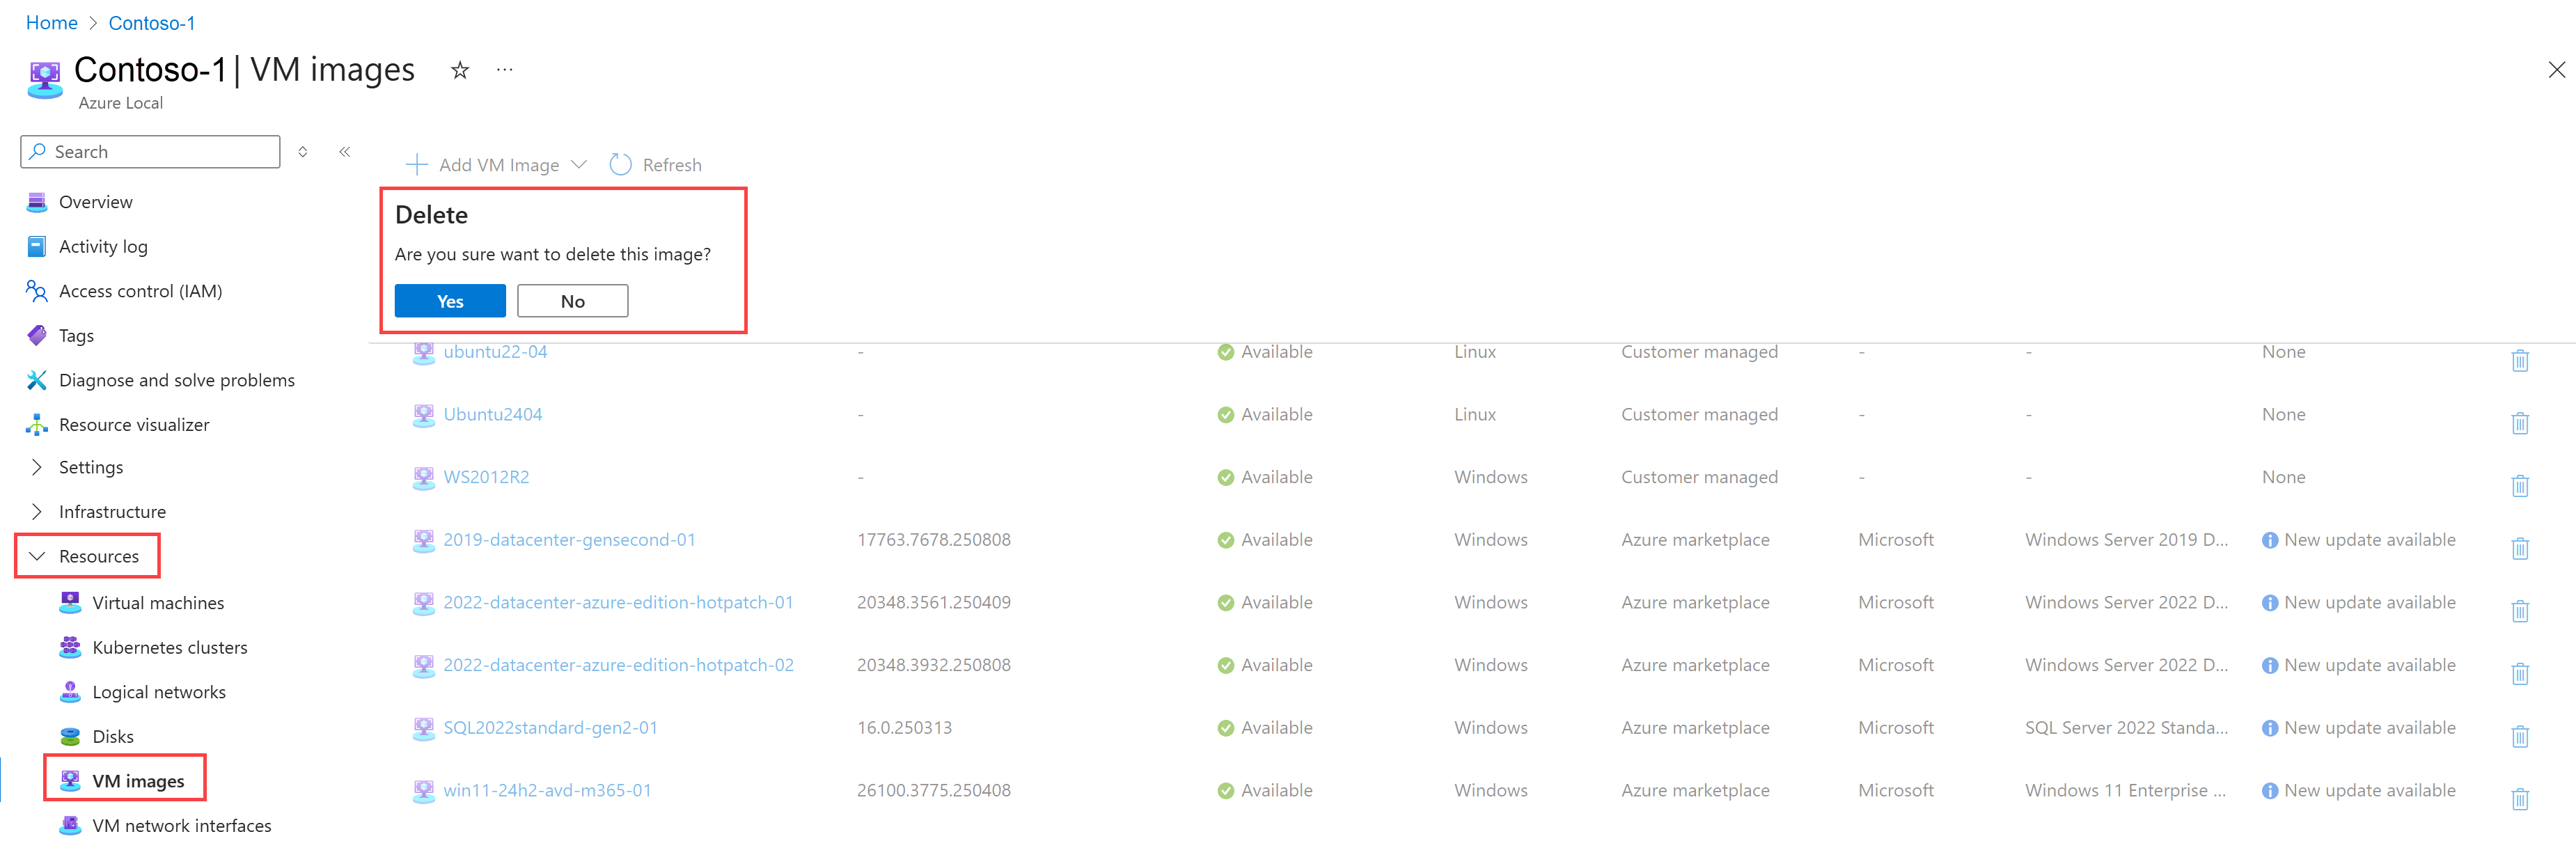The width and height of the screenshot is (2576, 841).
Task: Click trash icon for 2022-datacenter-azure-edition-hotpatch-02
Action: tap(2520, 674)
